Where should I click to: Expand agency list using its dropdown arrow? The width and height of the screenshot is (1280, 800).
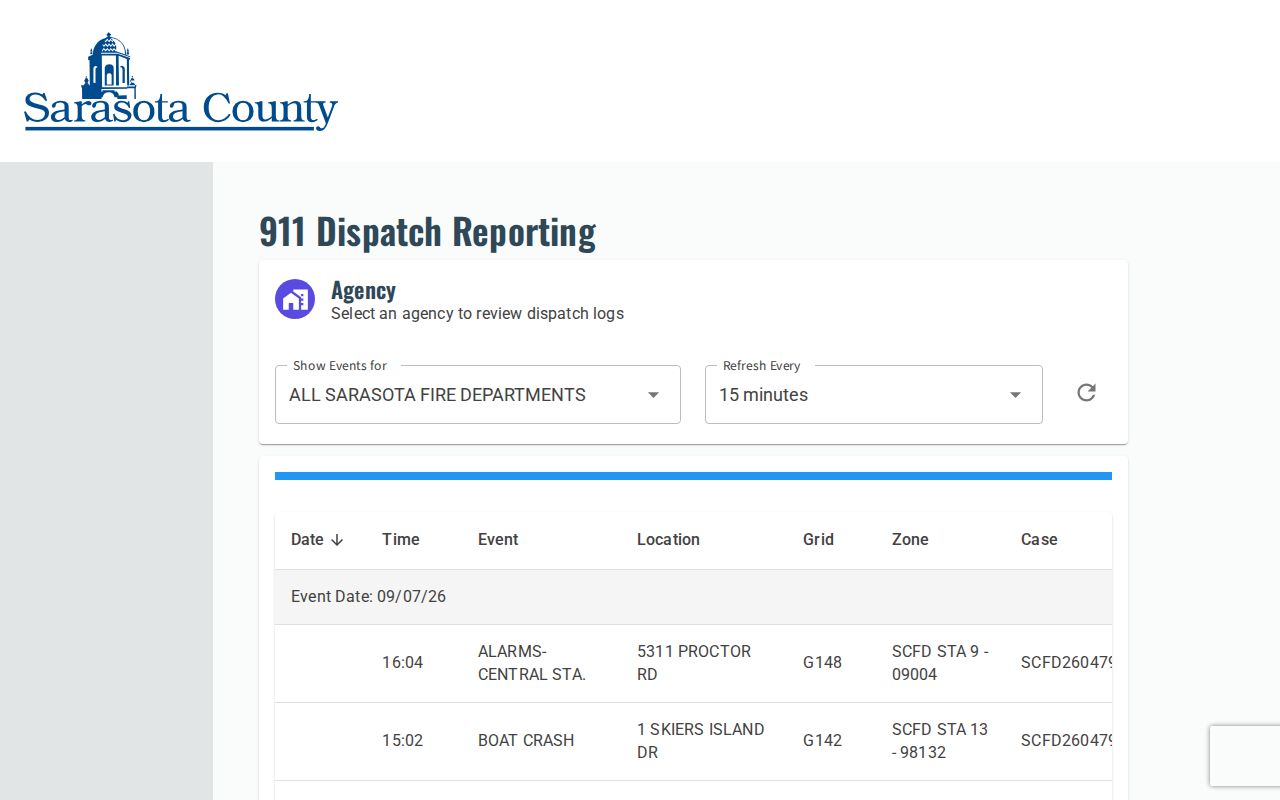[653, 395]
